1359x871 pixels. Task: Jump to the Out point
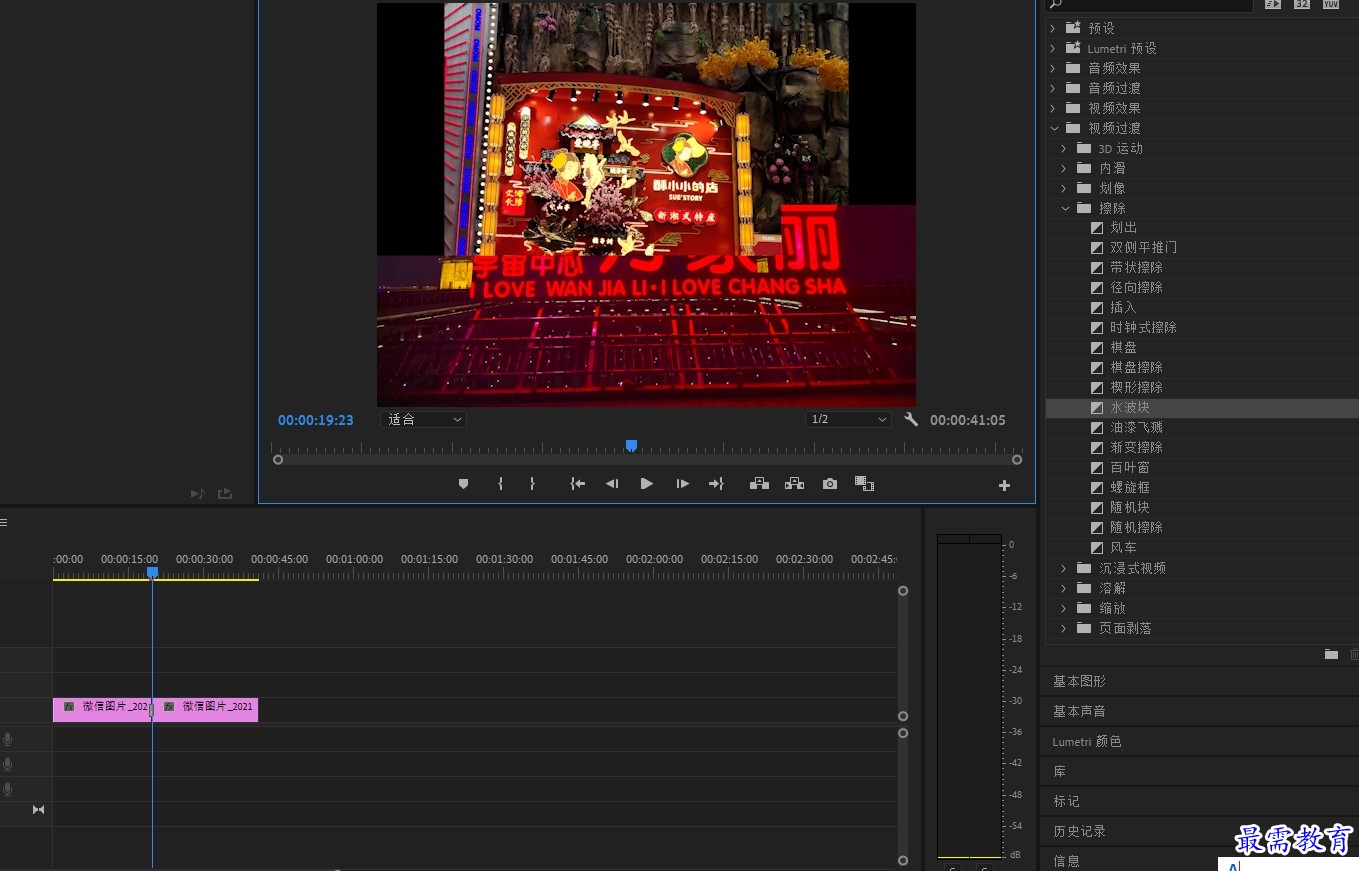(716, 484)
